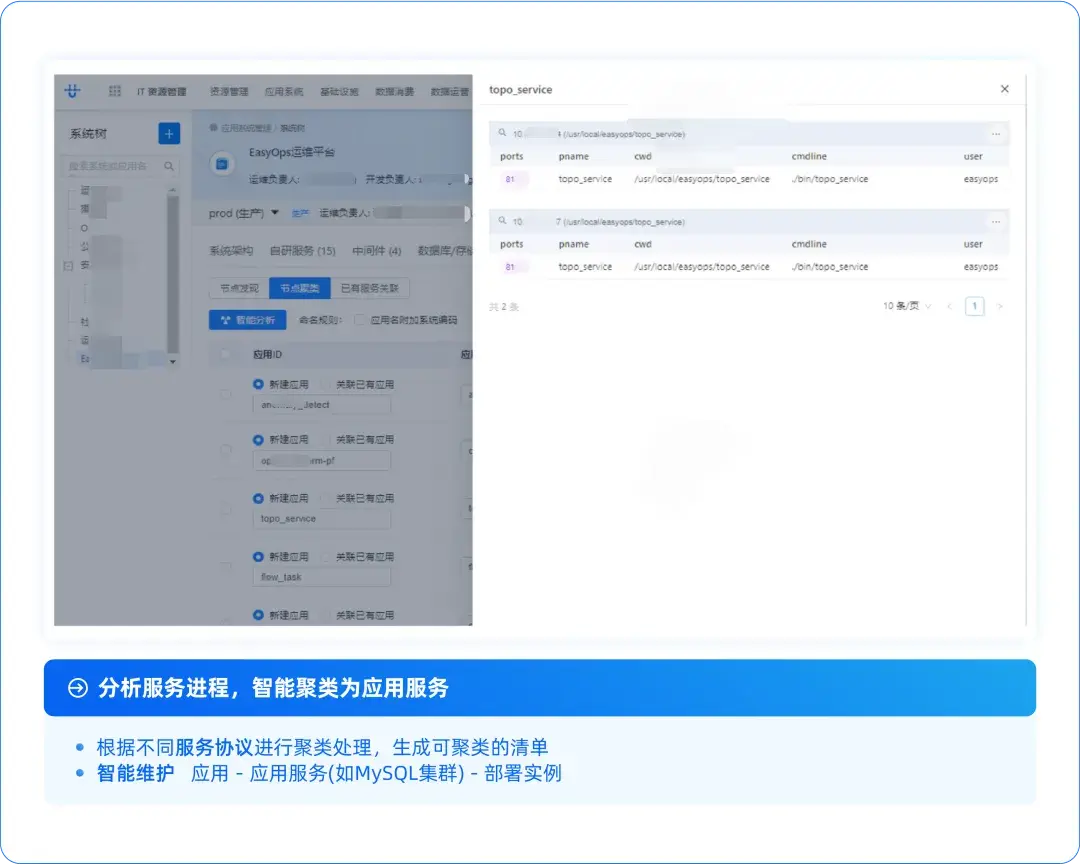The image size is (1080, 864).
Task: Open the app grid icon in top bar
Action: [x=113, y=91]
